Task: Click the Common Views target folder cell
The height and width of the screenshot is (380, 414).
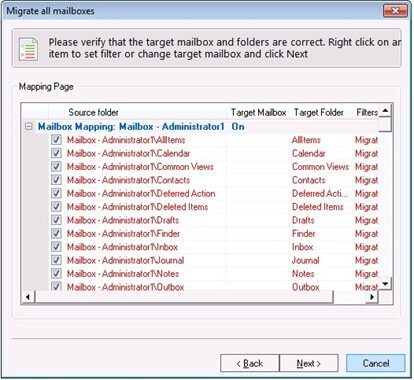Action: click(x=320, y=167)
